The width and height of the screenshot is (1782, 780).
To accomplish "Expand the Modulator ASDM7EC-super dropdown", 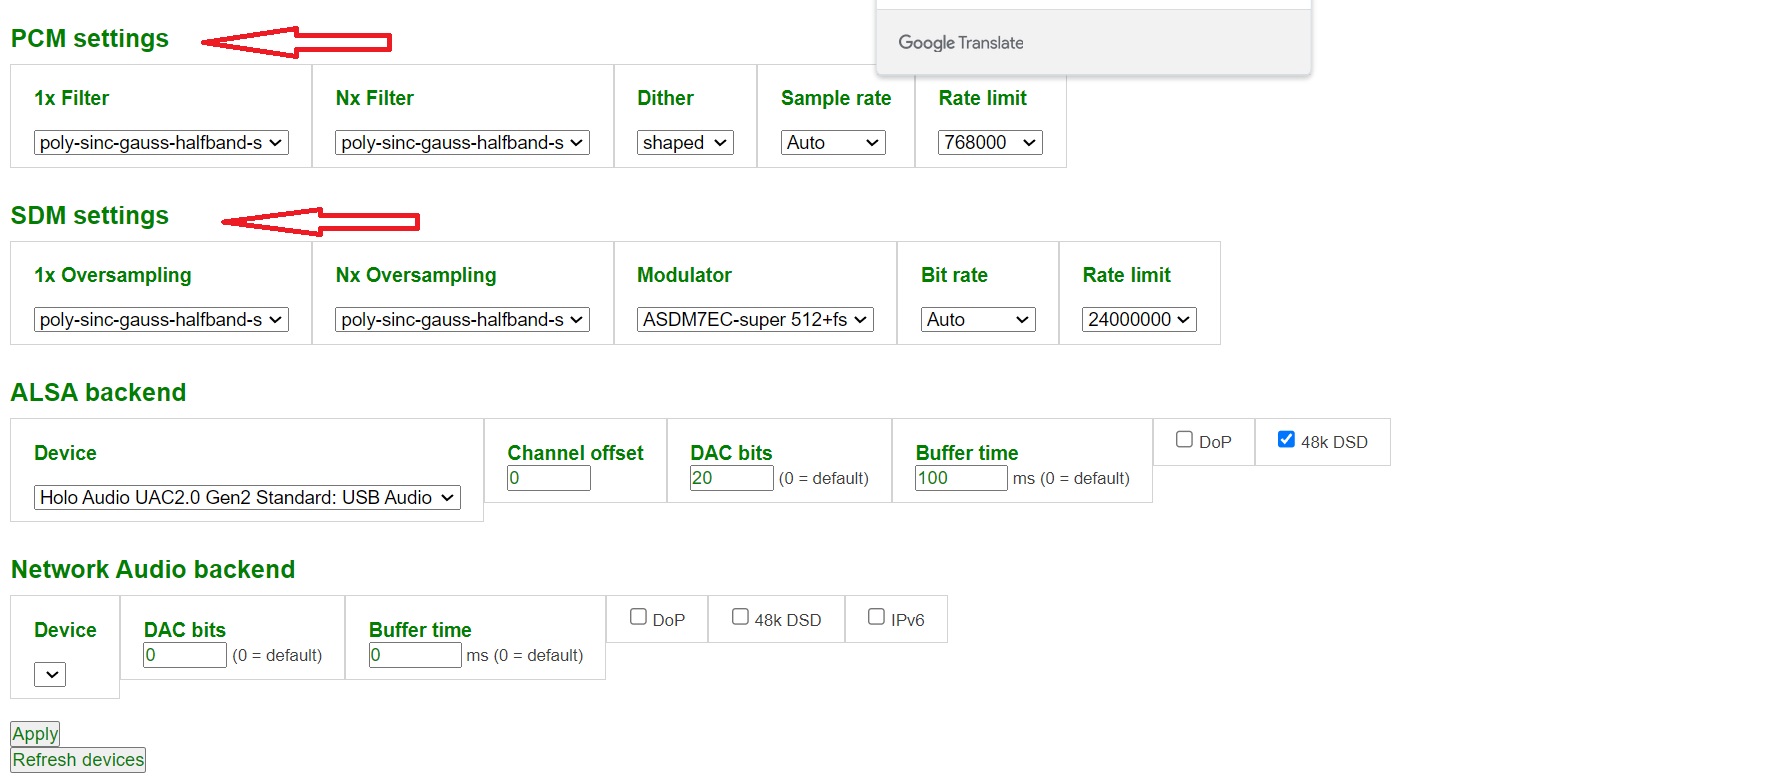I will coord(755,320).
